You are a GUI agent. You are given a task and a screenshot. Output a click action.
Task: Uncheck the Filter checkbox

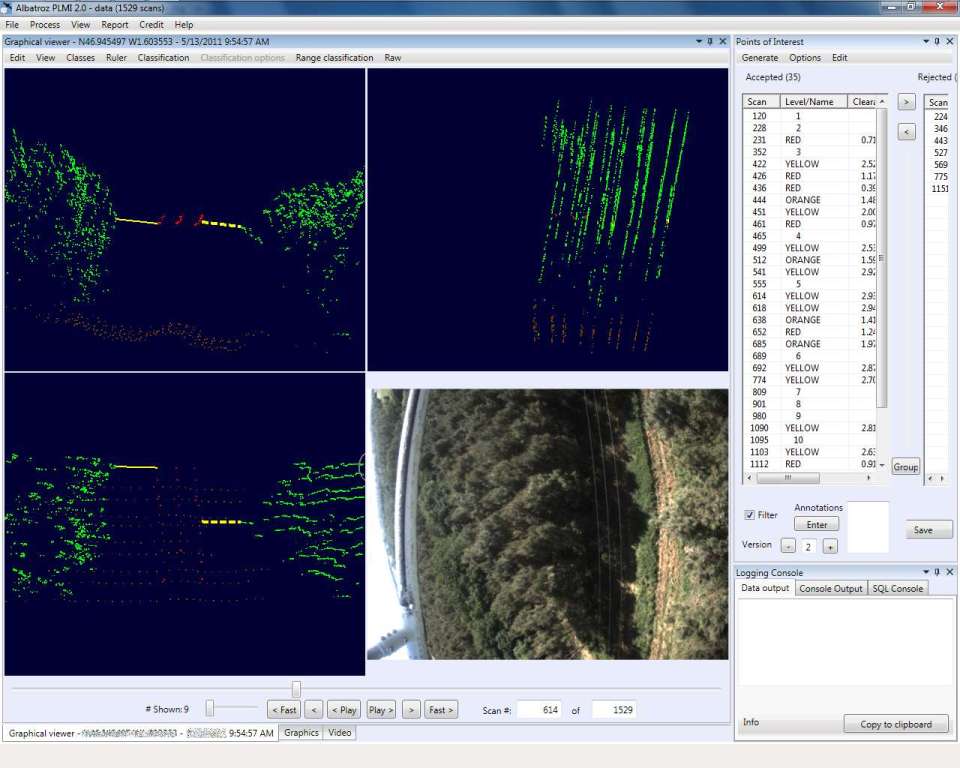750,515
